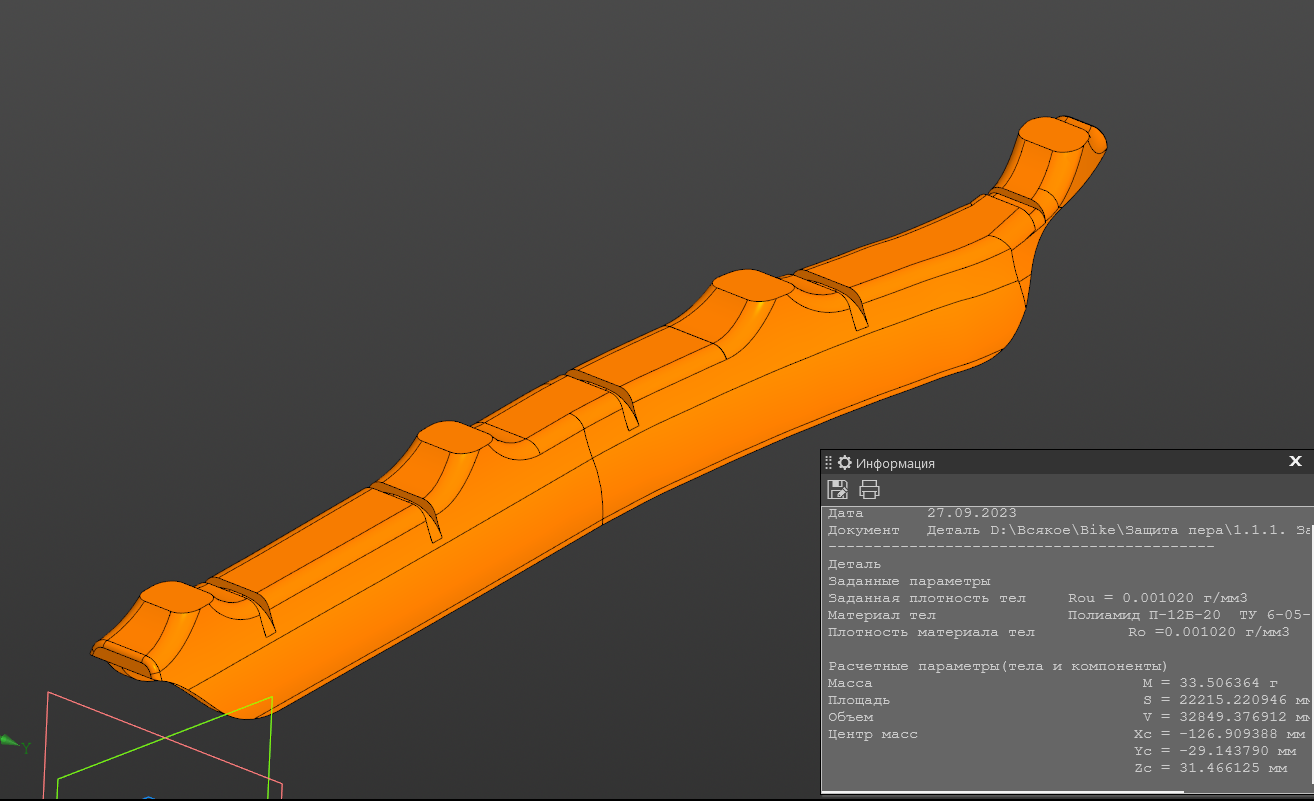Screen dimensions: 1314x801
Task: Click the 'Ro =0.001020 г/мм3' material density line
Action: (1208, 632)
